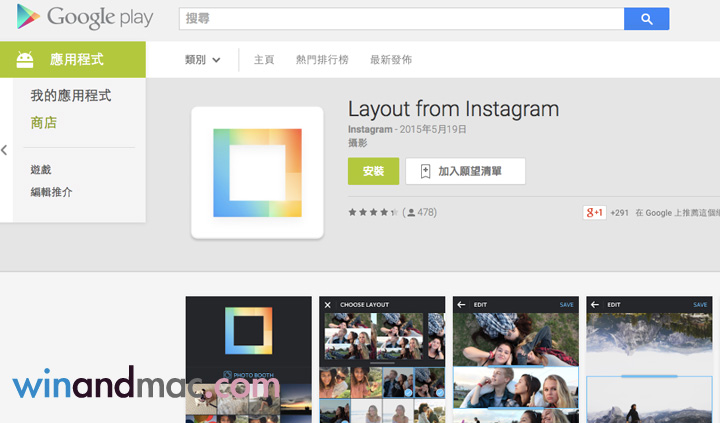Screen dimensions: 720x423
Task: Click the Android robot icon in the green header
Action: [x=25, y=60]
